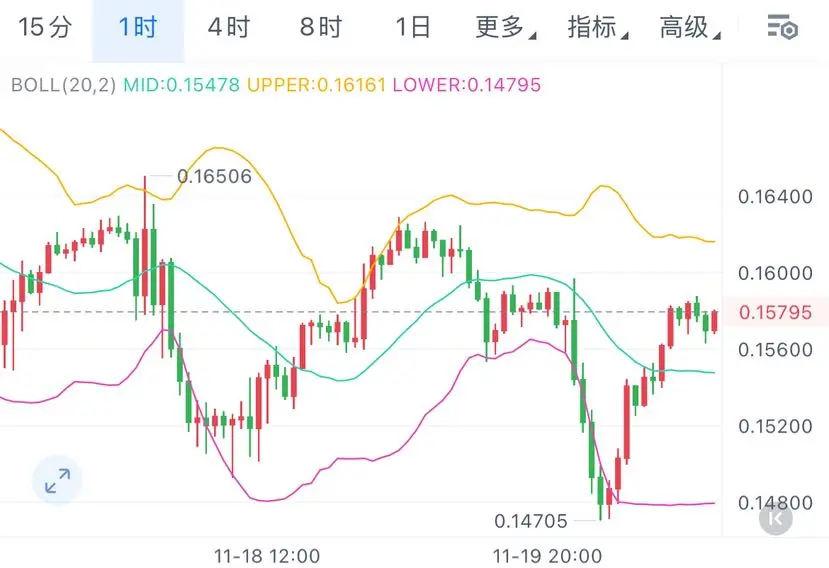Open chart settings icon at top right

pyautogui.click(x=782, y=28)
